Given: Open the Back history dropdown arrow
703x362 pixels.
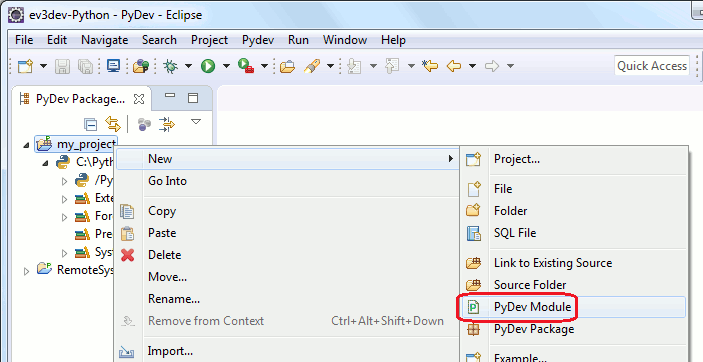Looking at the screenshot, I should pyautogui.click(x=473, y=66).
